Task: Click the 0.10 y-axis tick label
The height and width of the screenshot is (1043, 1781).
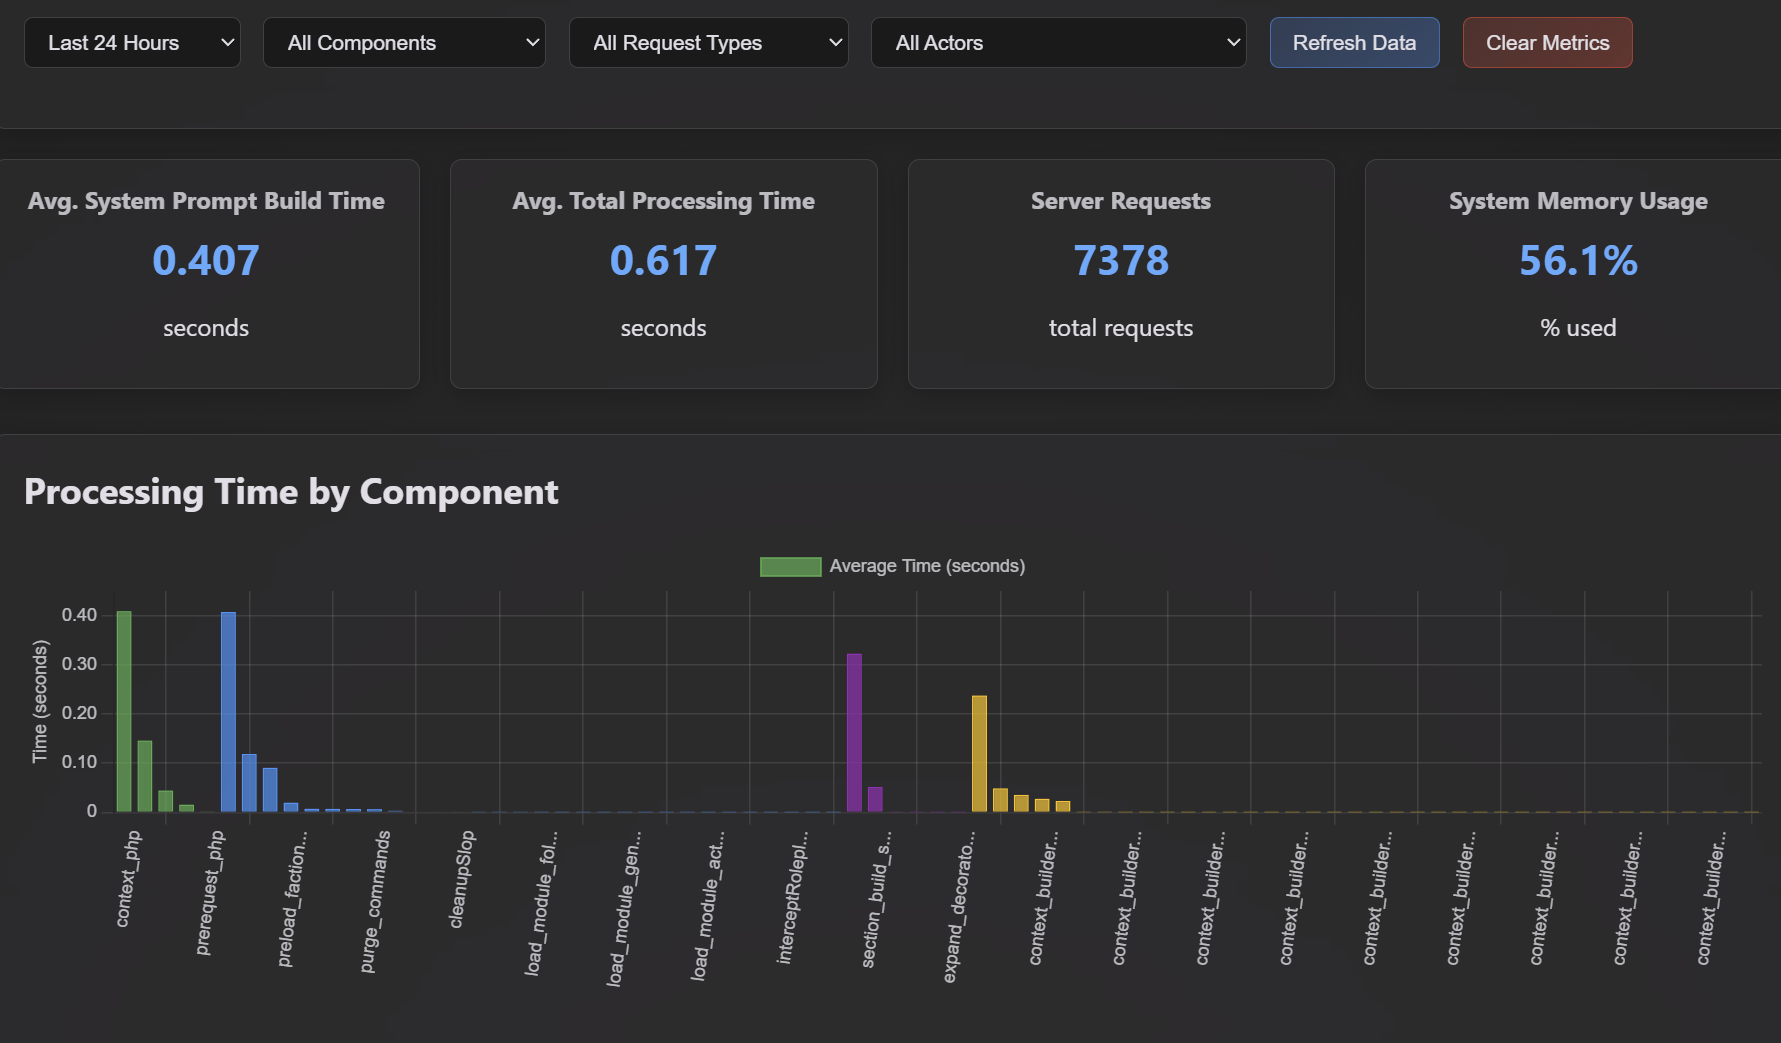Action: tap(79, 762)
